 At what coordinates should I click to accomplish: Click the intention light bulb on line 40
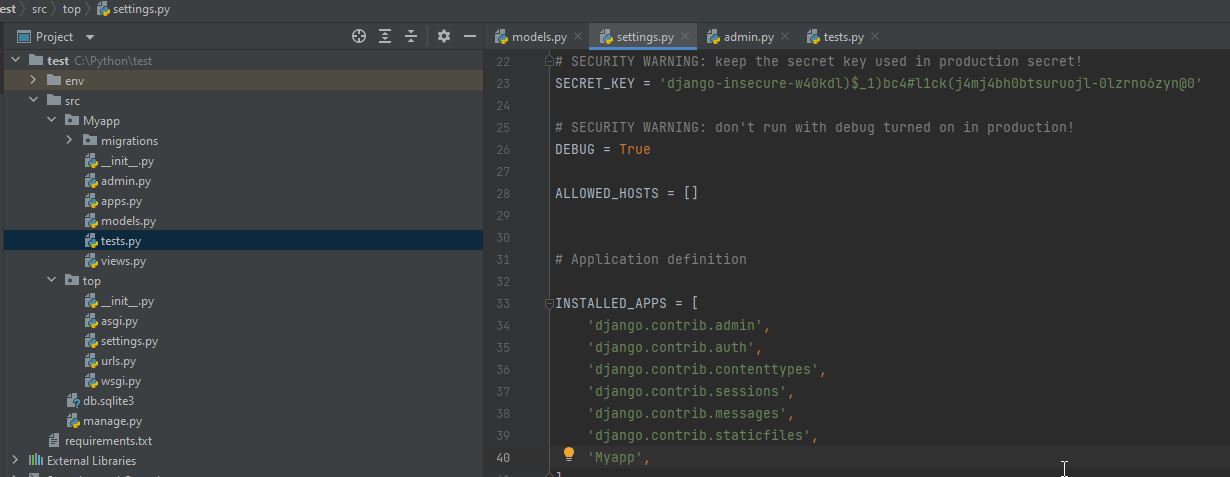coord(569,455)
